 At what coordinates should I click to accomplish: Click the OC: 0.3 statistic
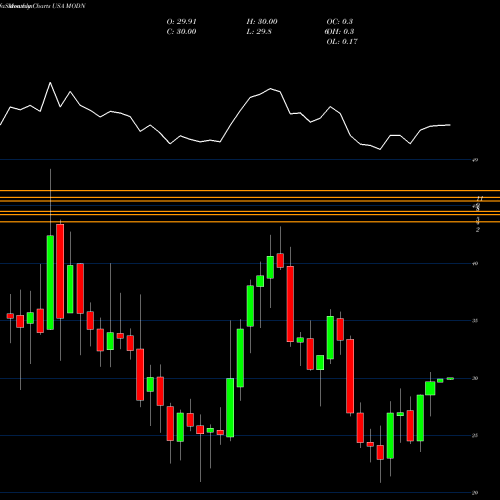coord(339,22)
